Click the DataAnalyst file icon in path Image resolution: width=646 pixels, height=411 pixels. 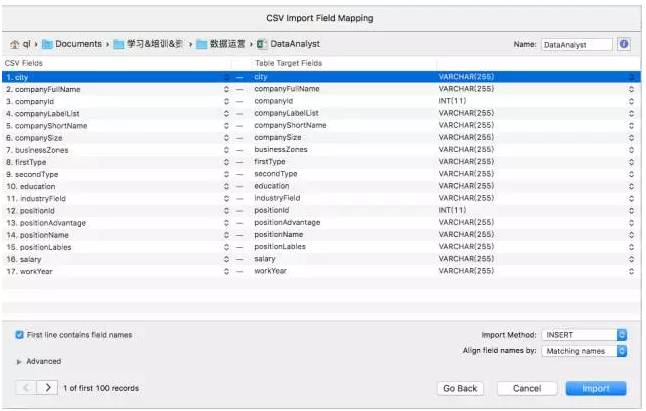click(x=261, y=44)
